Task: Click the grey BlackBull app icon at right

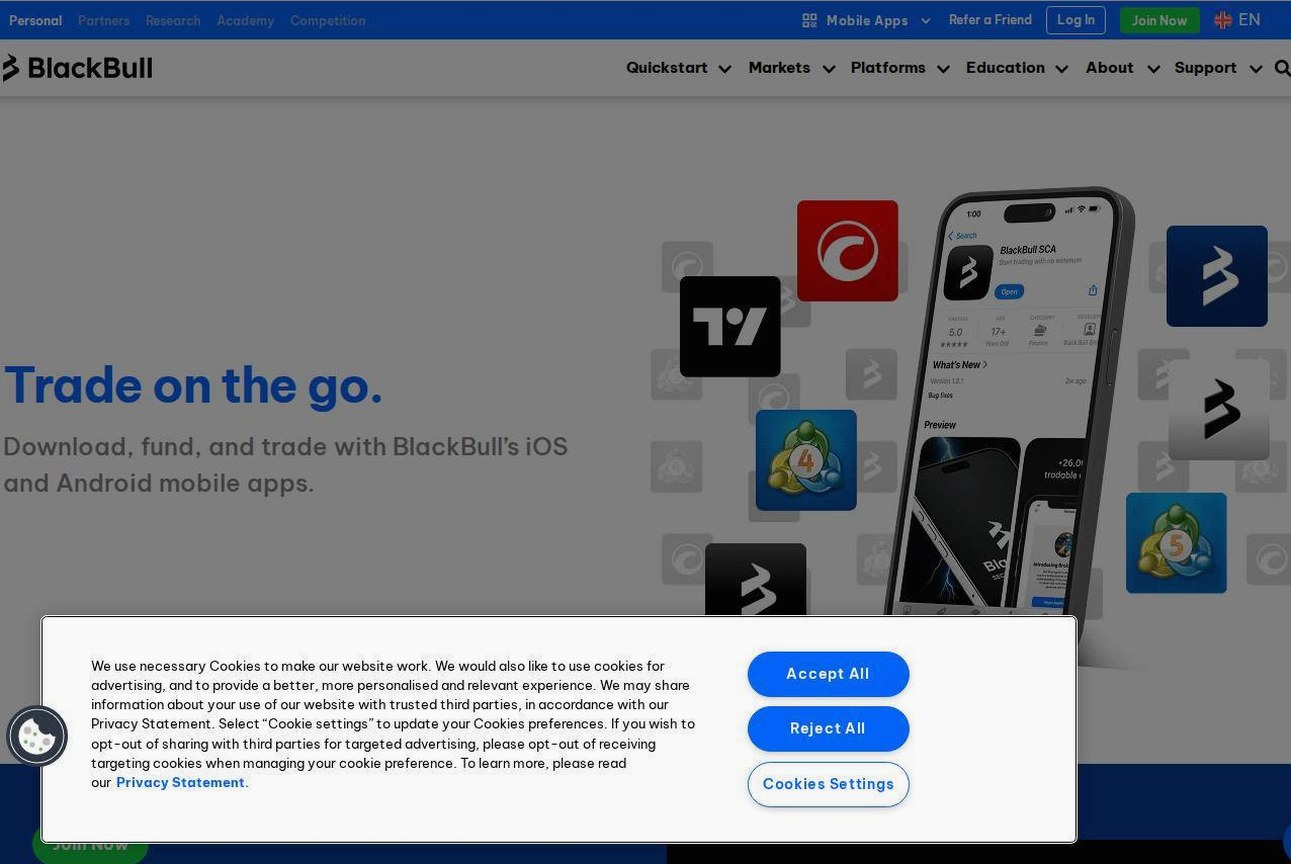Action: coord(1219,410)
